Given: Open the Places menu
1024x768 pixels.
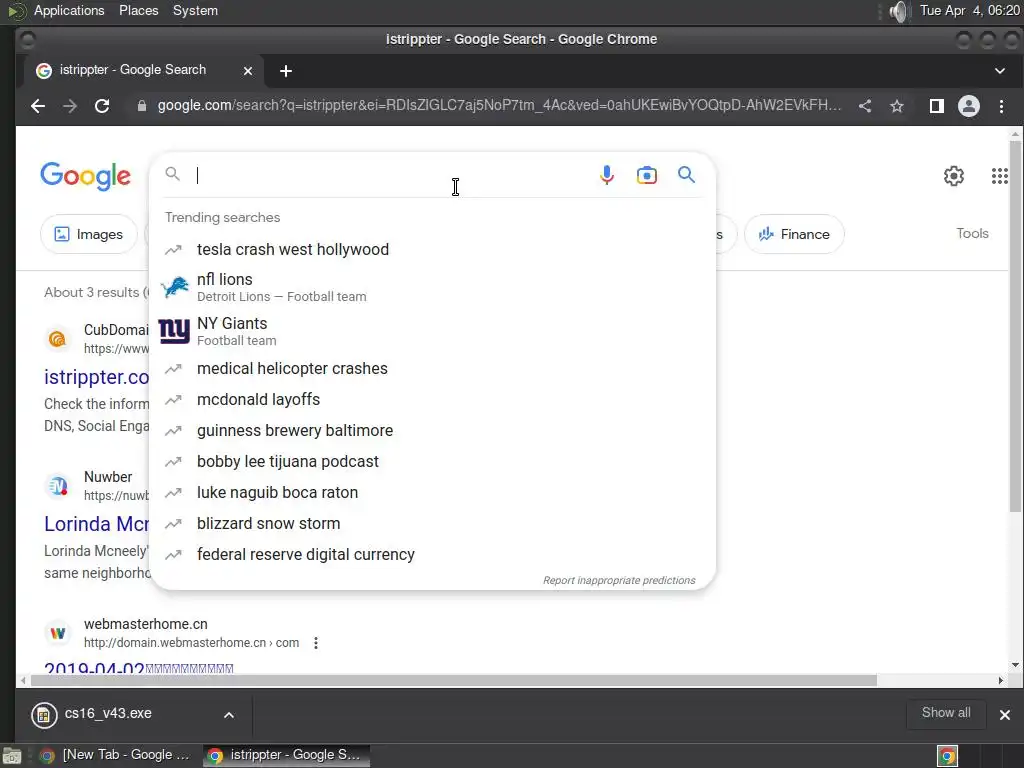Looking at the screenshot, I should (138, 10).
